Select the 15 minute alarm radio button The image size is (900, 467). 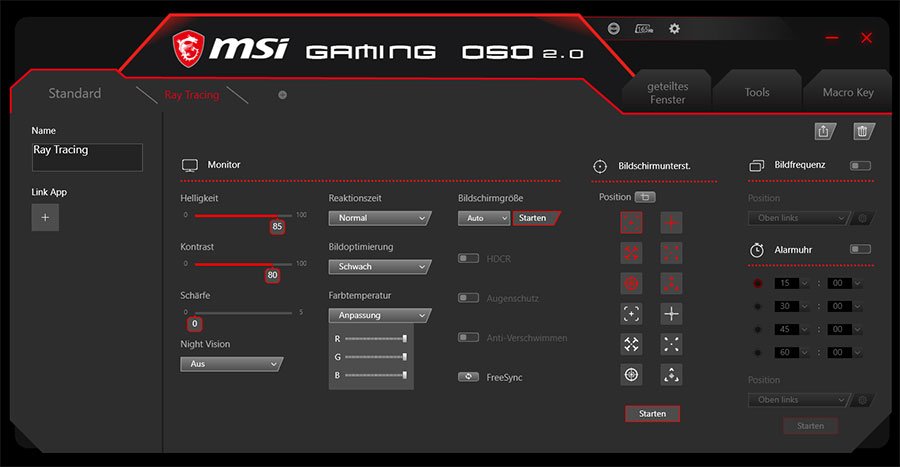758,283
